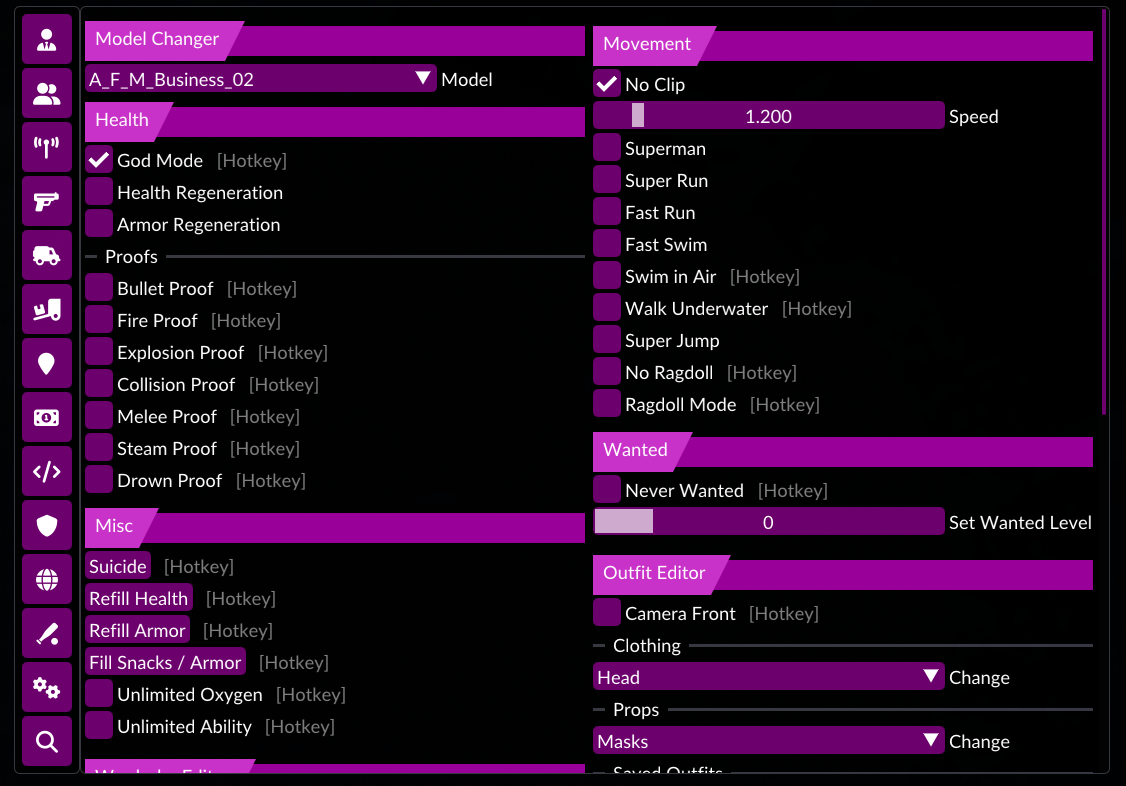Enable Ragdoll Mode checkbox
Image resolution: width=1126 pixels, height=786 pixels.
point(607,404)
